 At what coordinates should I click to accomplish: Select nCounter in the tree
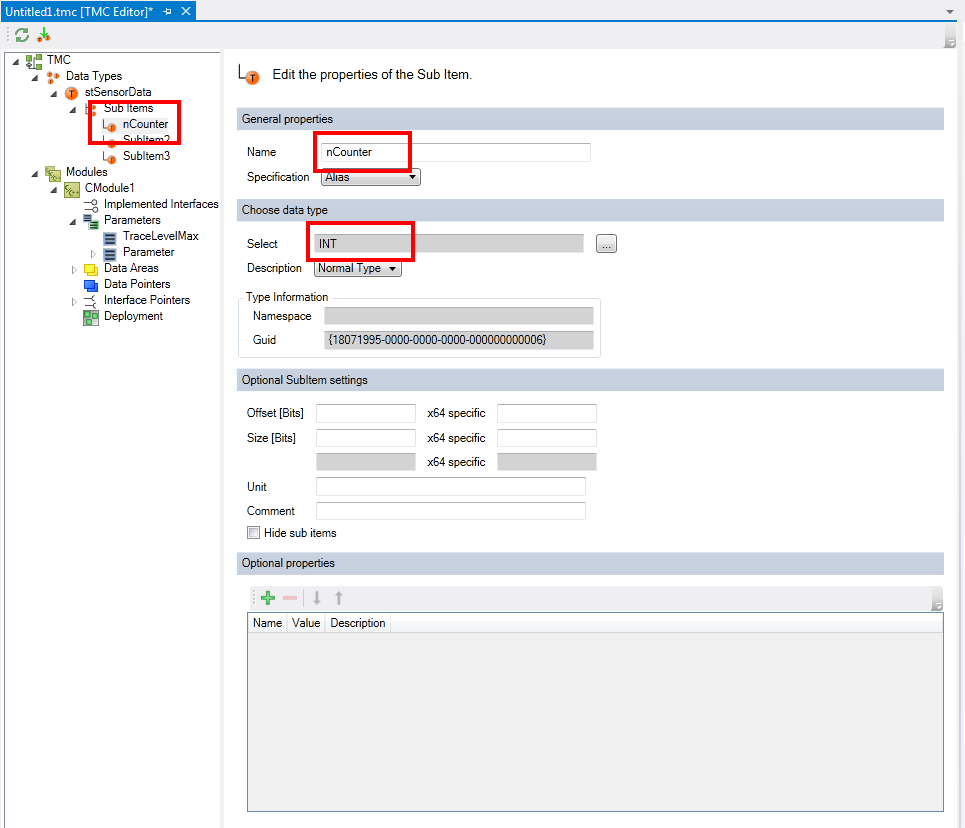(145, 124)
